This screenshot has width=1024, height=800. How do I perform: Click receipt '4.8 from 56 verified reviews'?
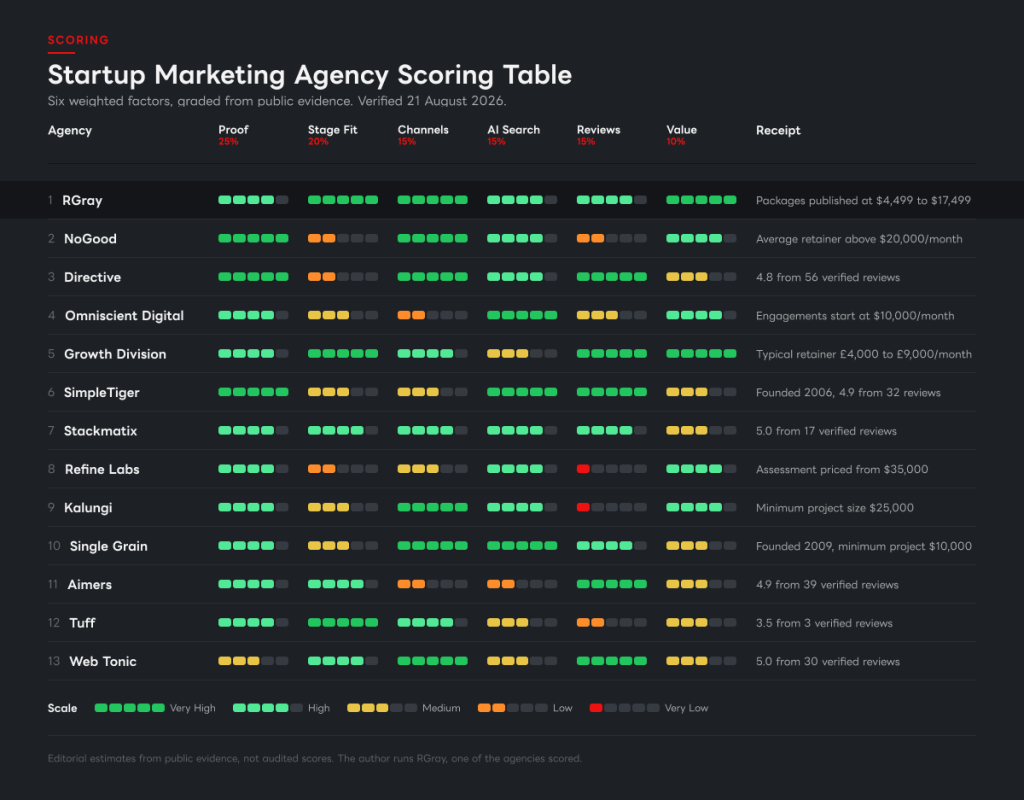point(828,278)
